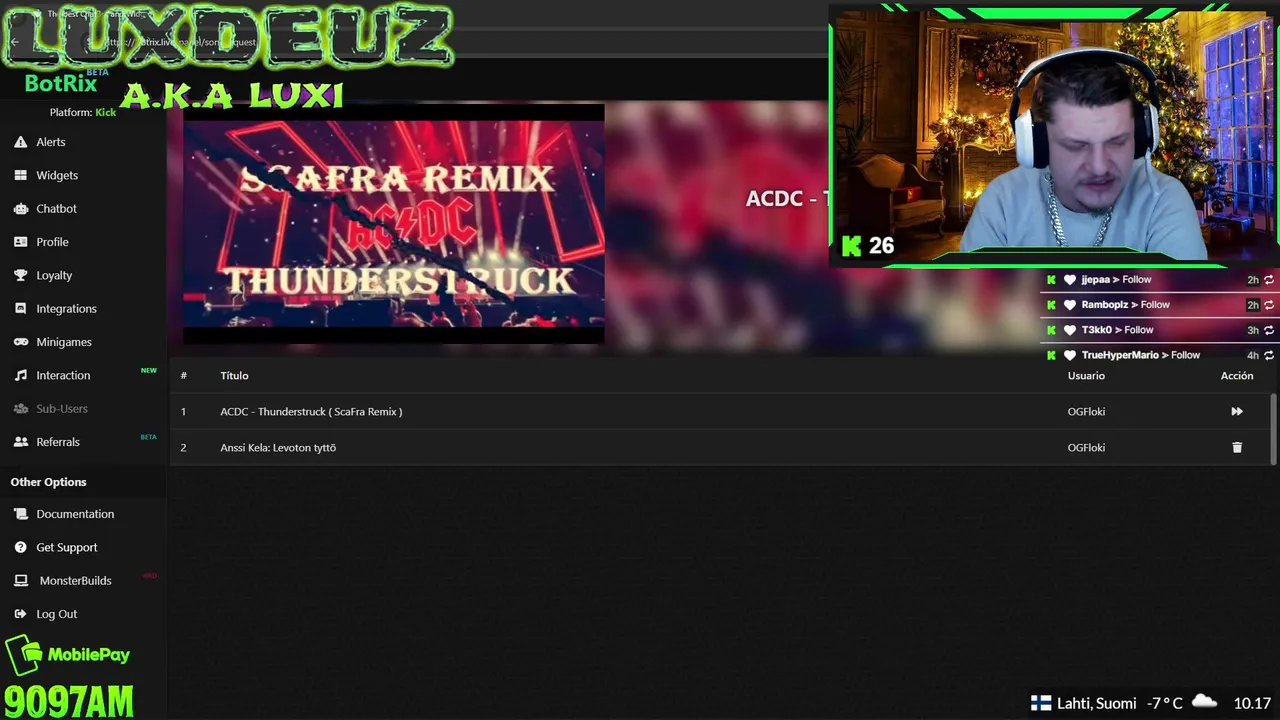Select the Anssi Kela: Levoton tyttö row

tap(720, 447)
